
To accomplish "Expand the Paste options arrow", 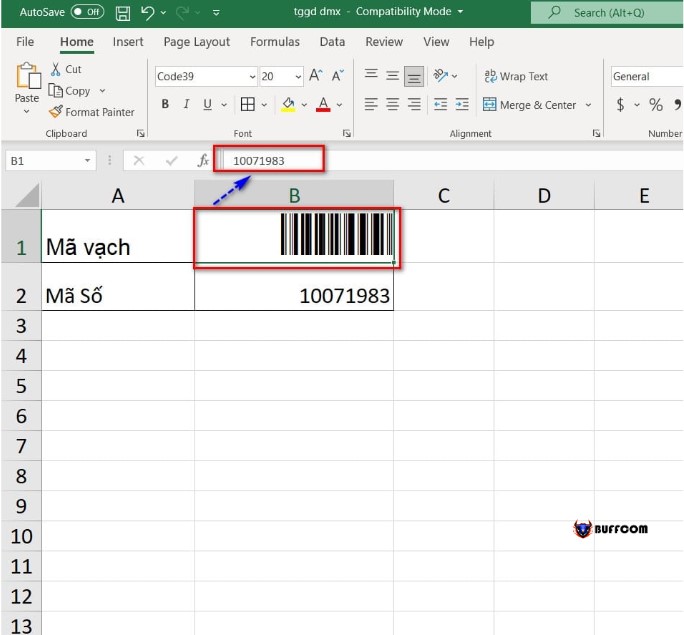I will coord(27,112).
